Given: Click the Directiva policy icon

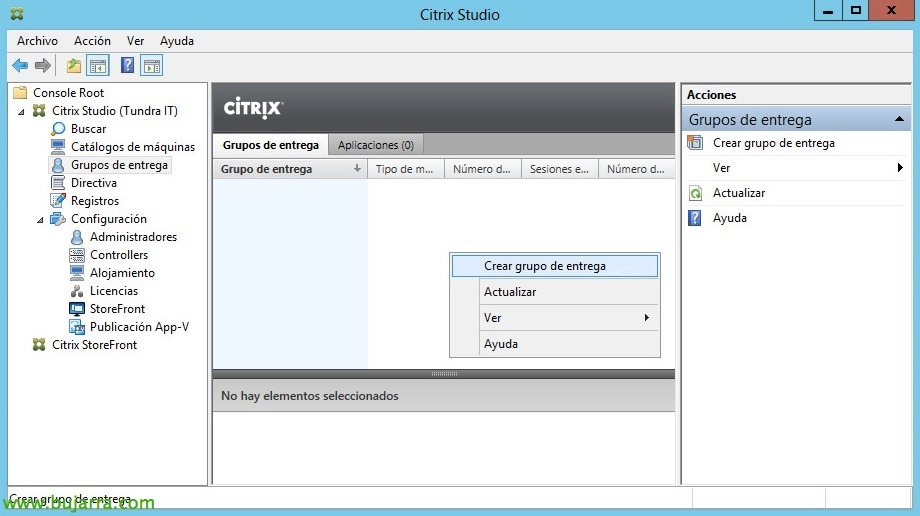Looking at the screenshot, I should click(x=58, y=183).
